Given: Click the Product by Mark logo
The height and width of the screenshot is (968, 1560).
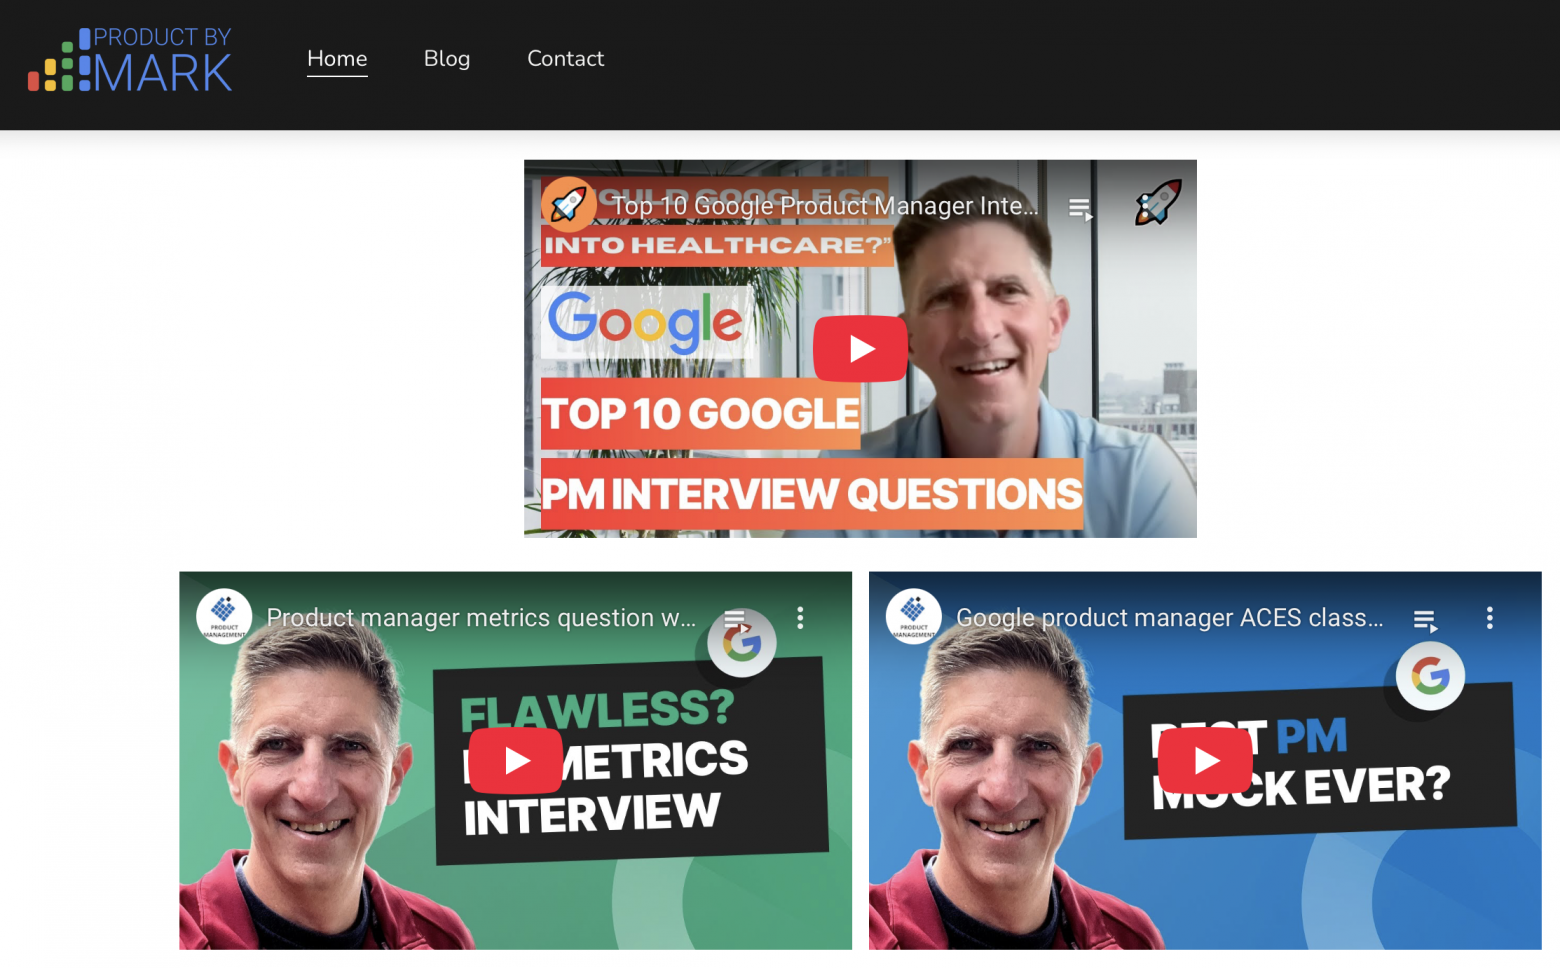Looking at the screenshot, I should 130,60.
